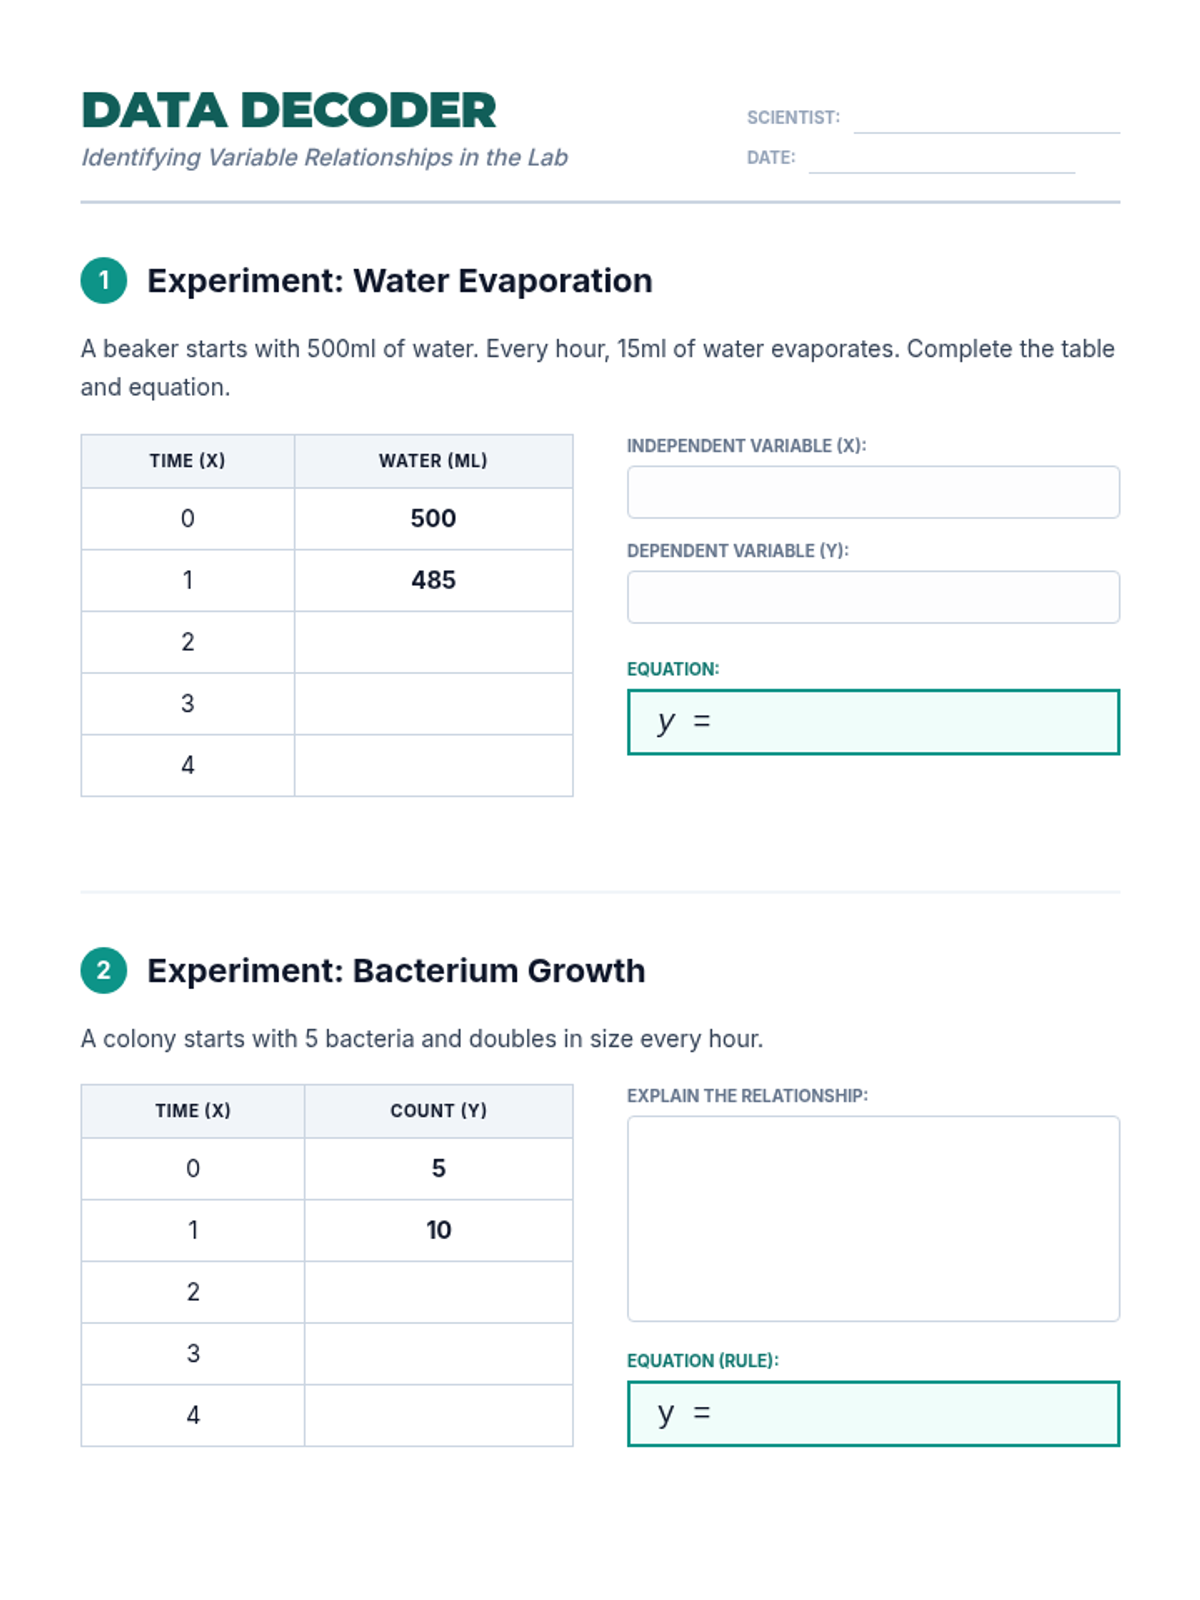
Task: Select the empty Count cell for time 3
Action: (x=438, y=1354)
